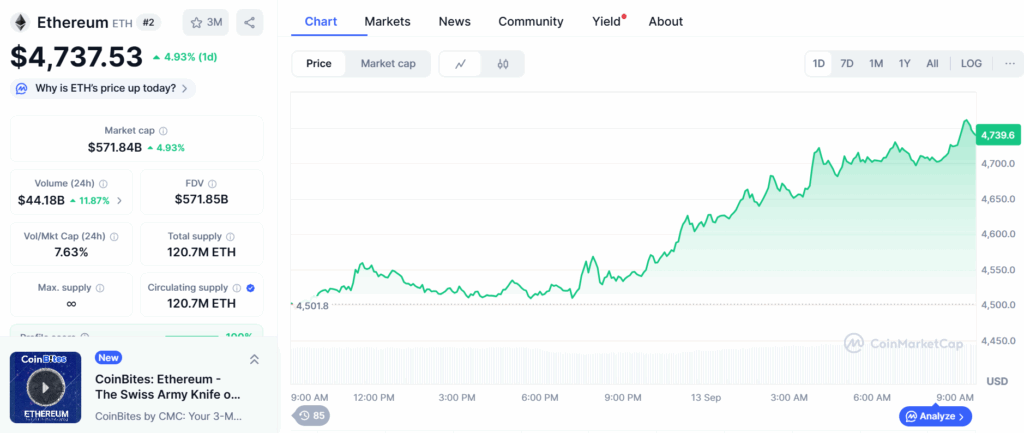Select the All time range

tap(932, 63)
